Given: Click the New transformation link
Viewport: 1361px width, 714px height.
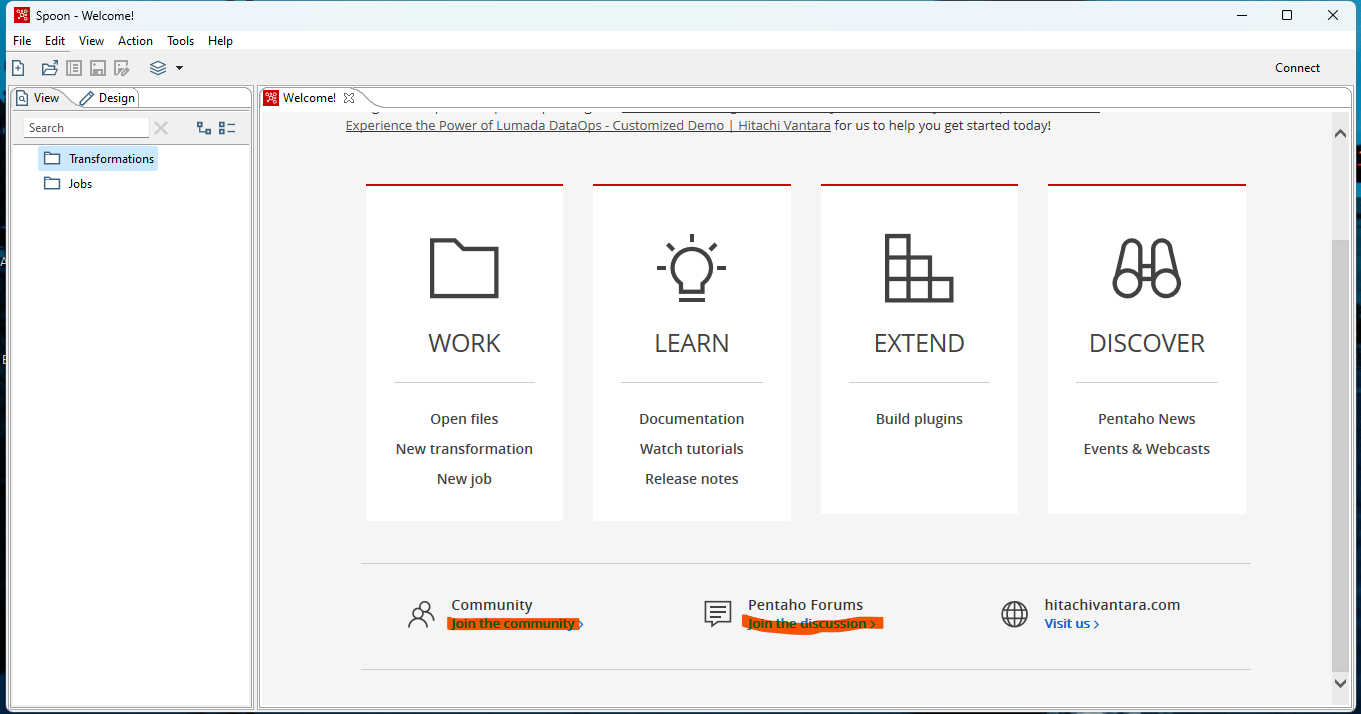Looking at the screenshot, I should point(464,449).
